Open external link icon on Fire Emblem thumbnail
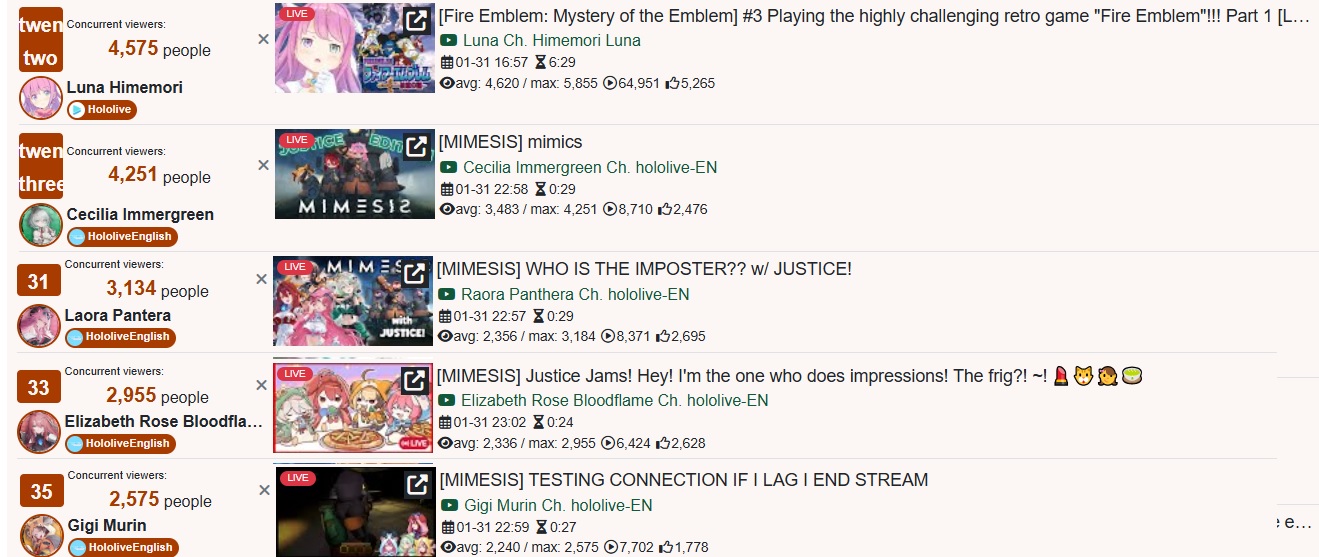This screenshot has width=1319, height=557. 418,20
